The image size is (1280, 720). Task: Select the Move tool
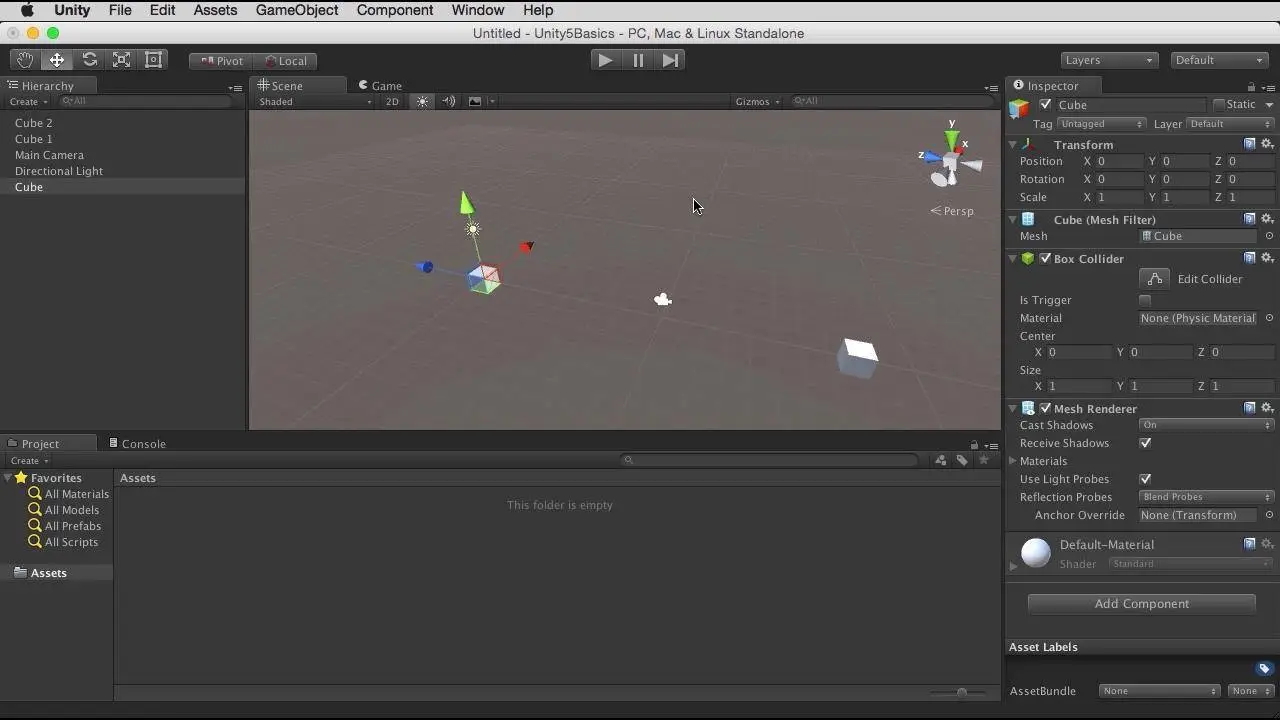[57, 60]
